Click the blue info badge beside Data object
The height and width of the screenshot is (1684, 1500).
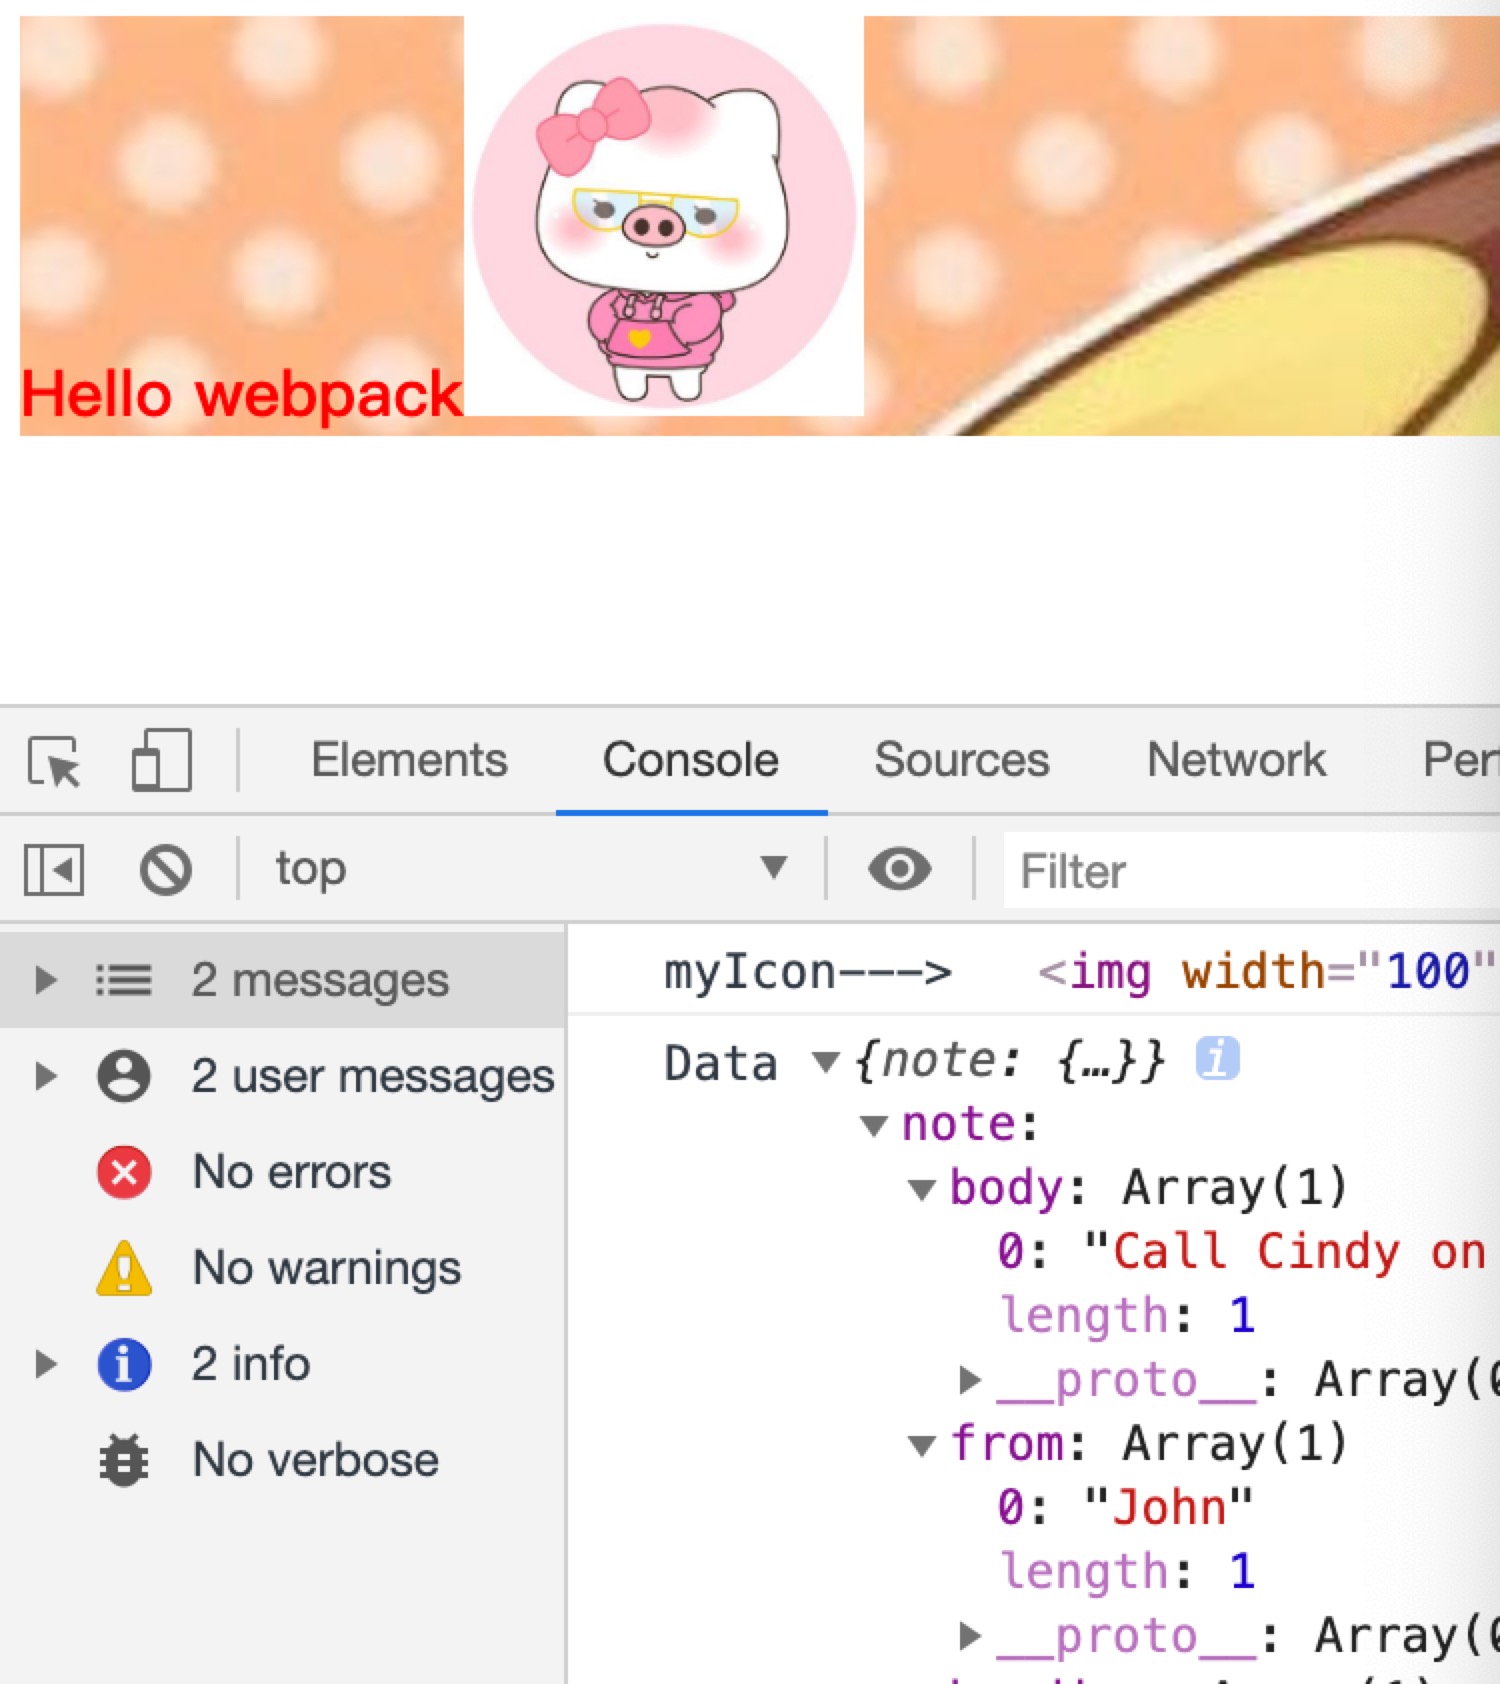coord(1217,1059)
